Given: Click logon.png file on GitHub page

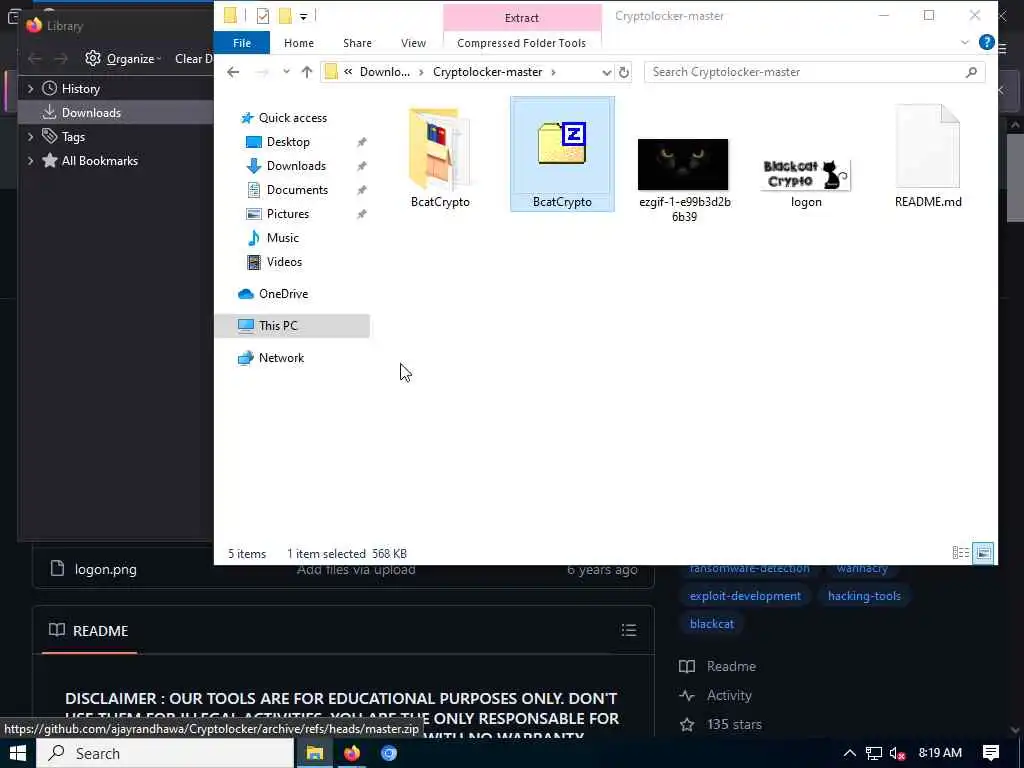Looking at the screenshot, I should point(106,569).
